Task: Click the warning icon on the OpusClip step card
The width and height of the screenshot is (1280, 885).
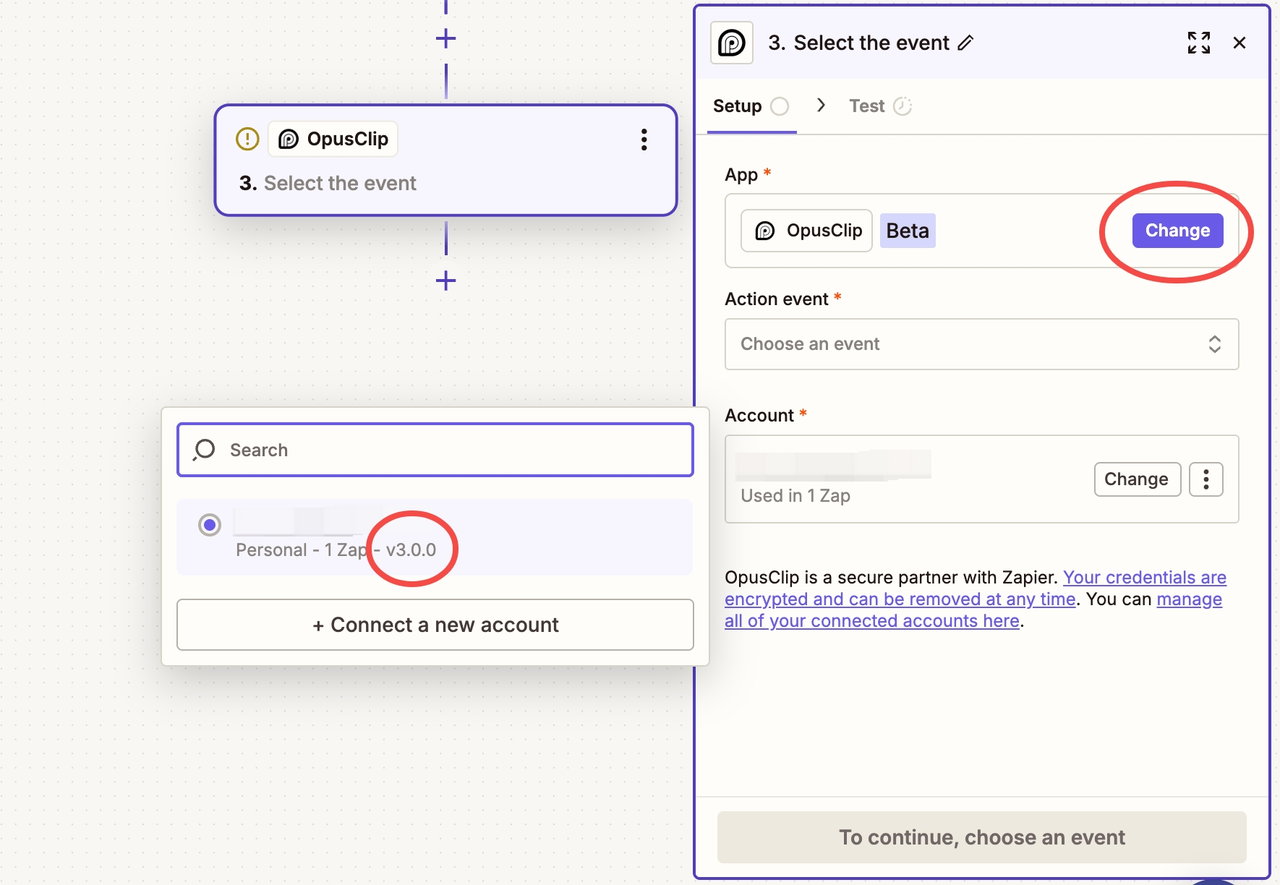Action: click(x=247, y=139)
